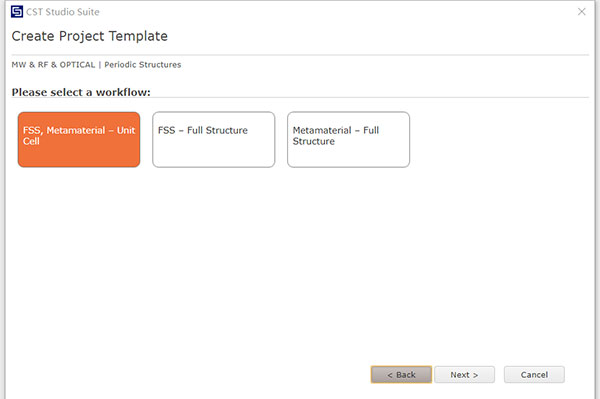Click the CST Studio Suite title text

tap(63, 12)
